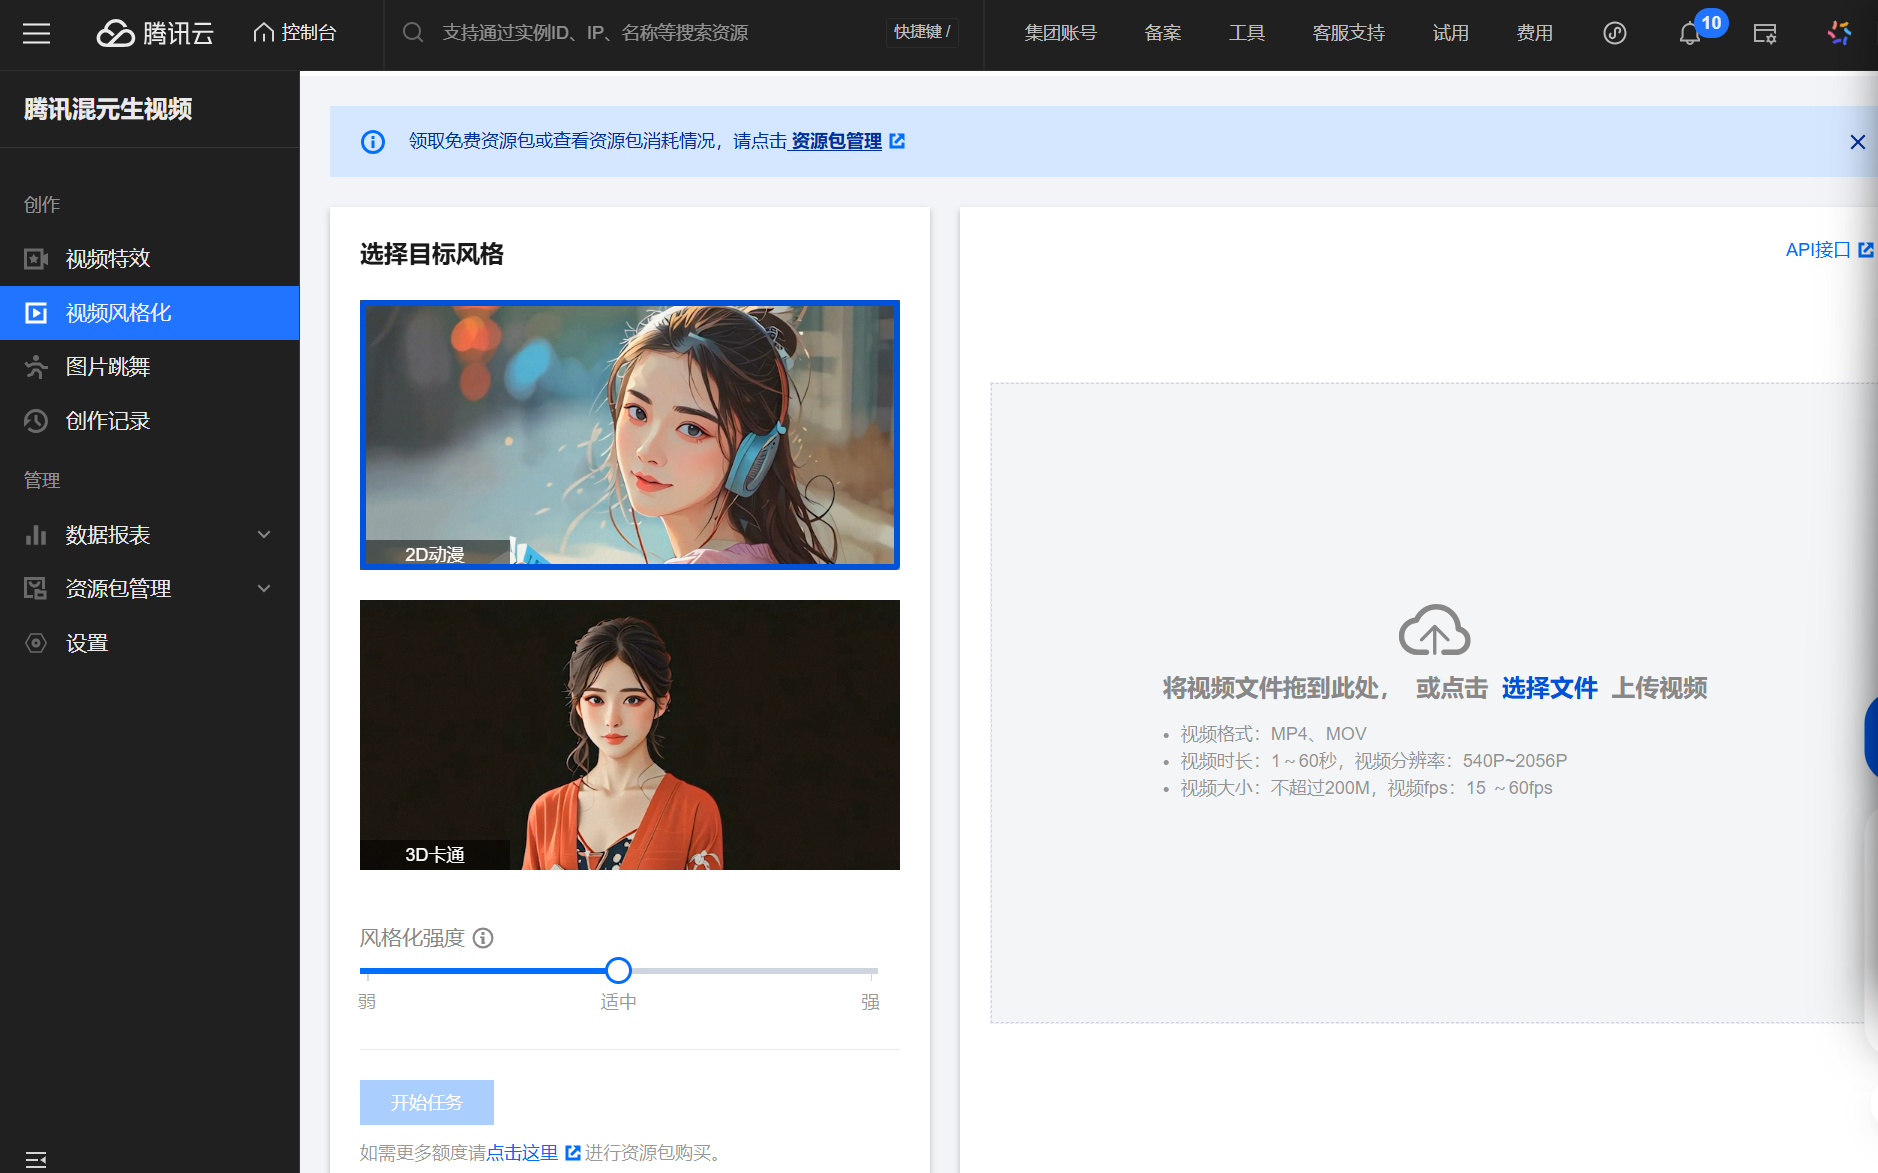Click the 视频风格化 sidebar icon
Viewport: 1878px width, 1173px height.
[36, 313]
